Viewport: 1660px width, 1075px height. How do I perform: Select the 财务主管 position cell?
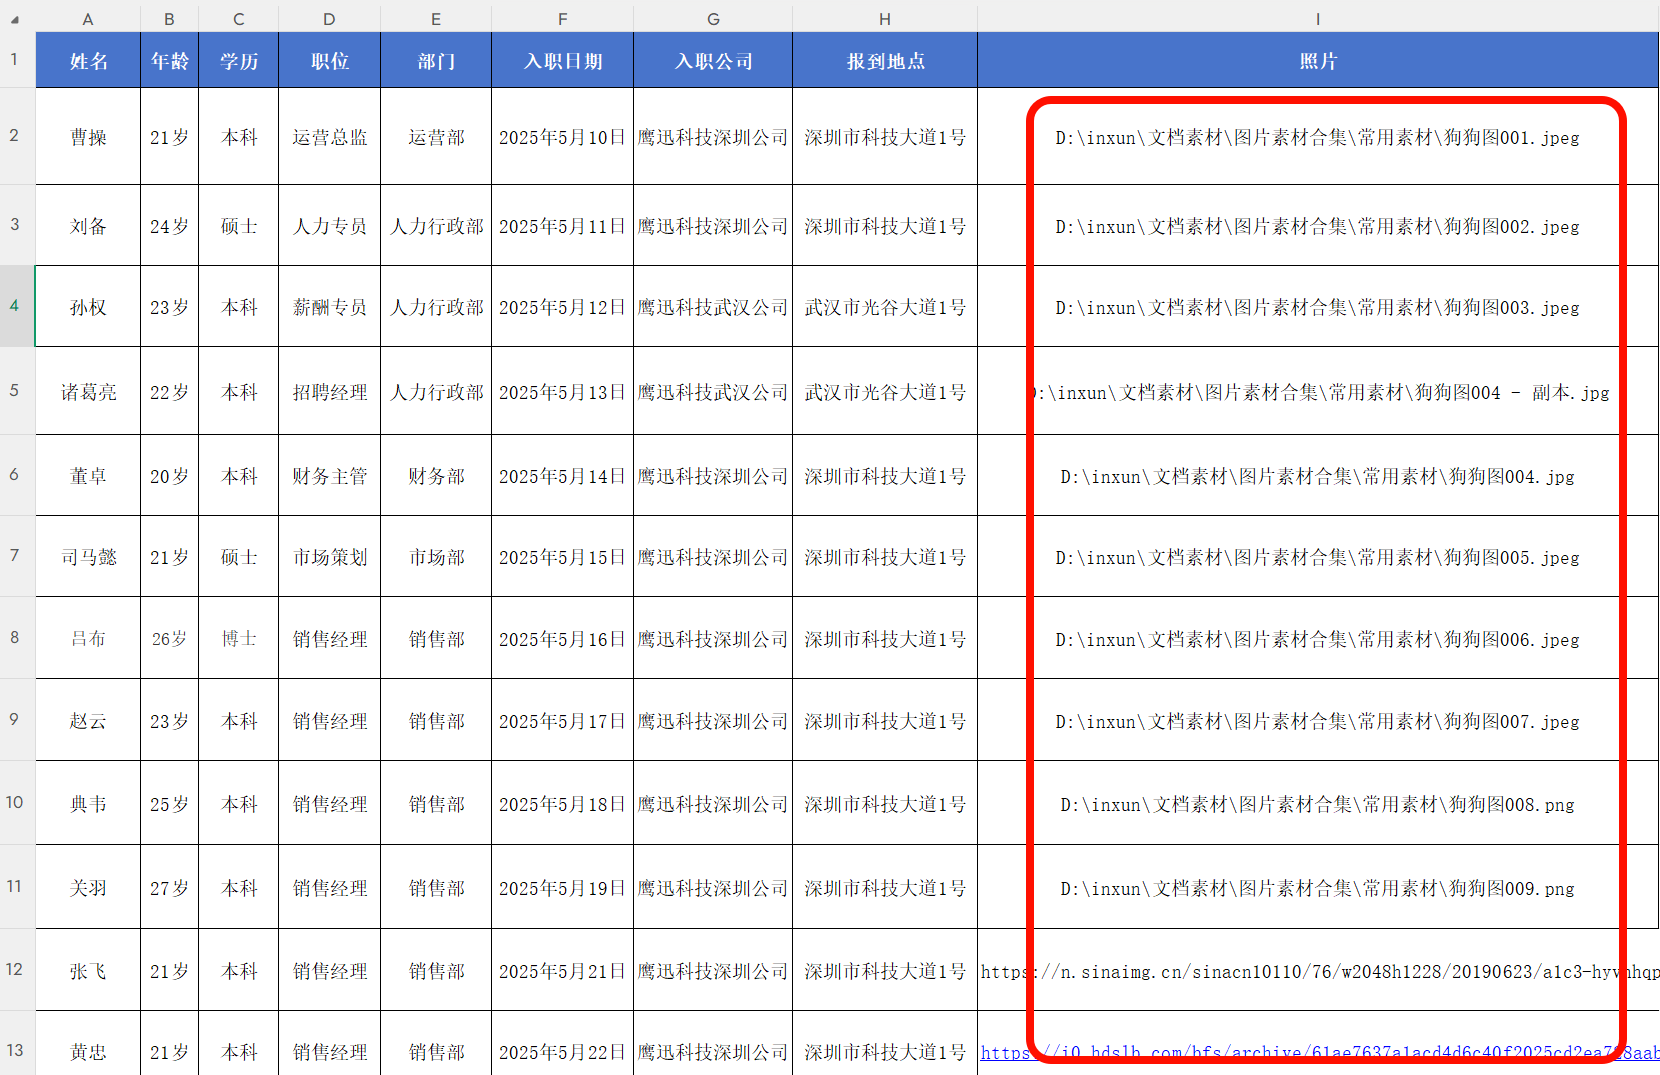click(330, 476)
